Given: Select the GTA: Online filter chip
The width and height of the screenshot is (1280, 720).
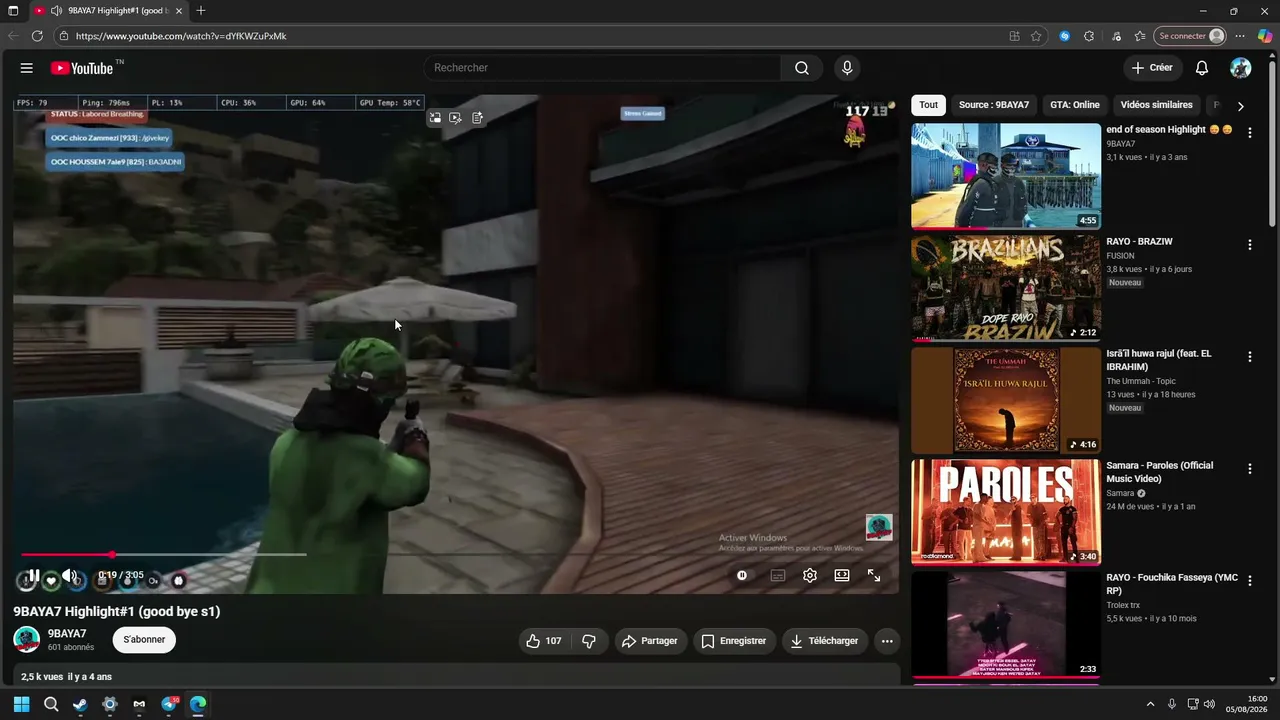Looking at the screenshot, I should [x=1075, y=105].
